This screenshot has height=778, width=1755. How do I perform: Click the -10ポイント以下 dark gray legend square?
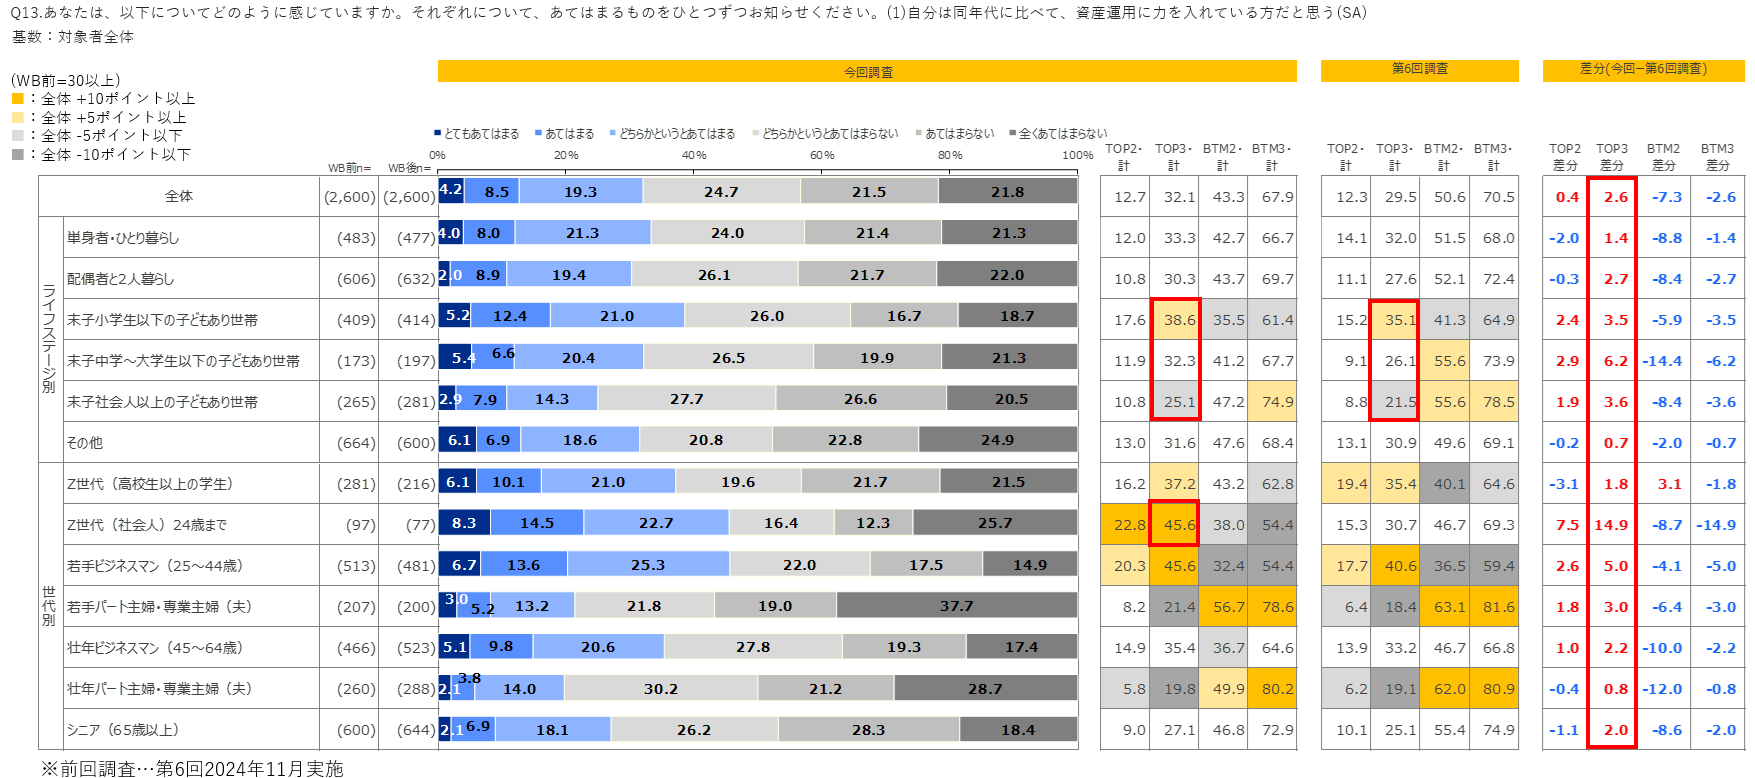(x=17, y=155)
